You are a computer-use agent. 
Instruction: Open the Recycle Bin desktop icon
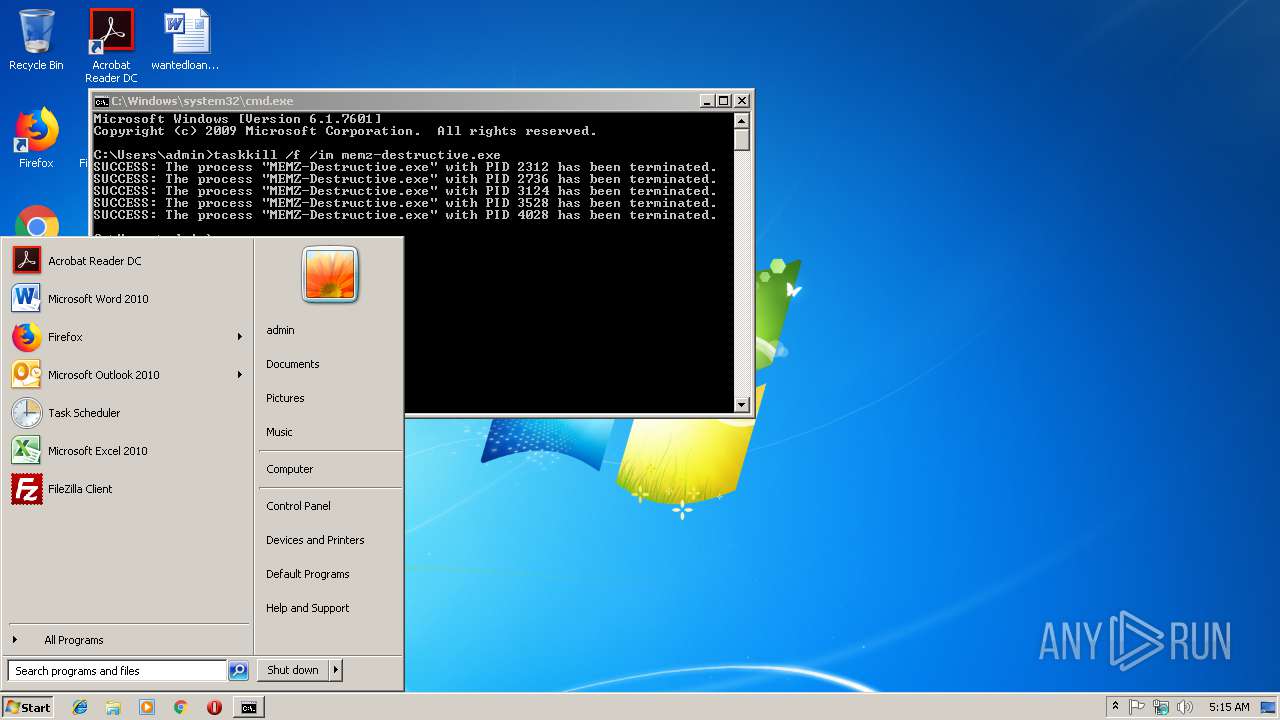(36, 41)
